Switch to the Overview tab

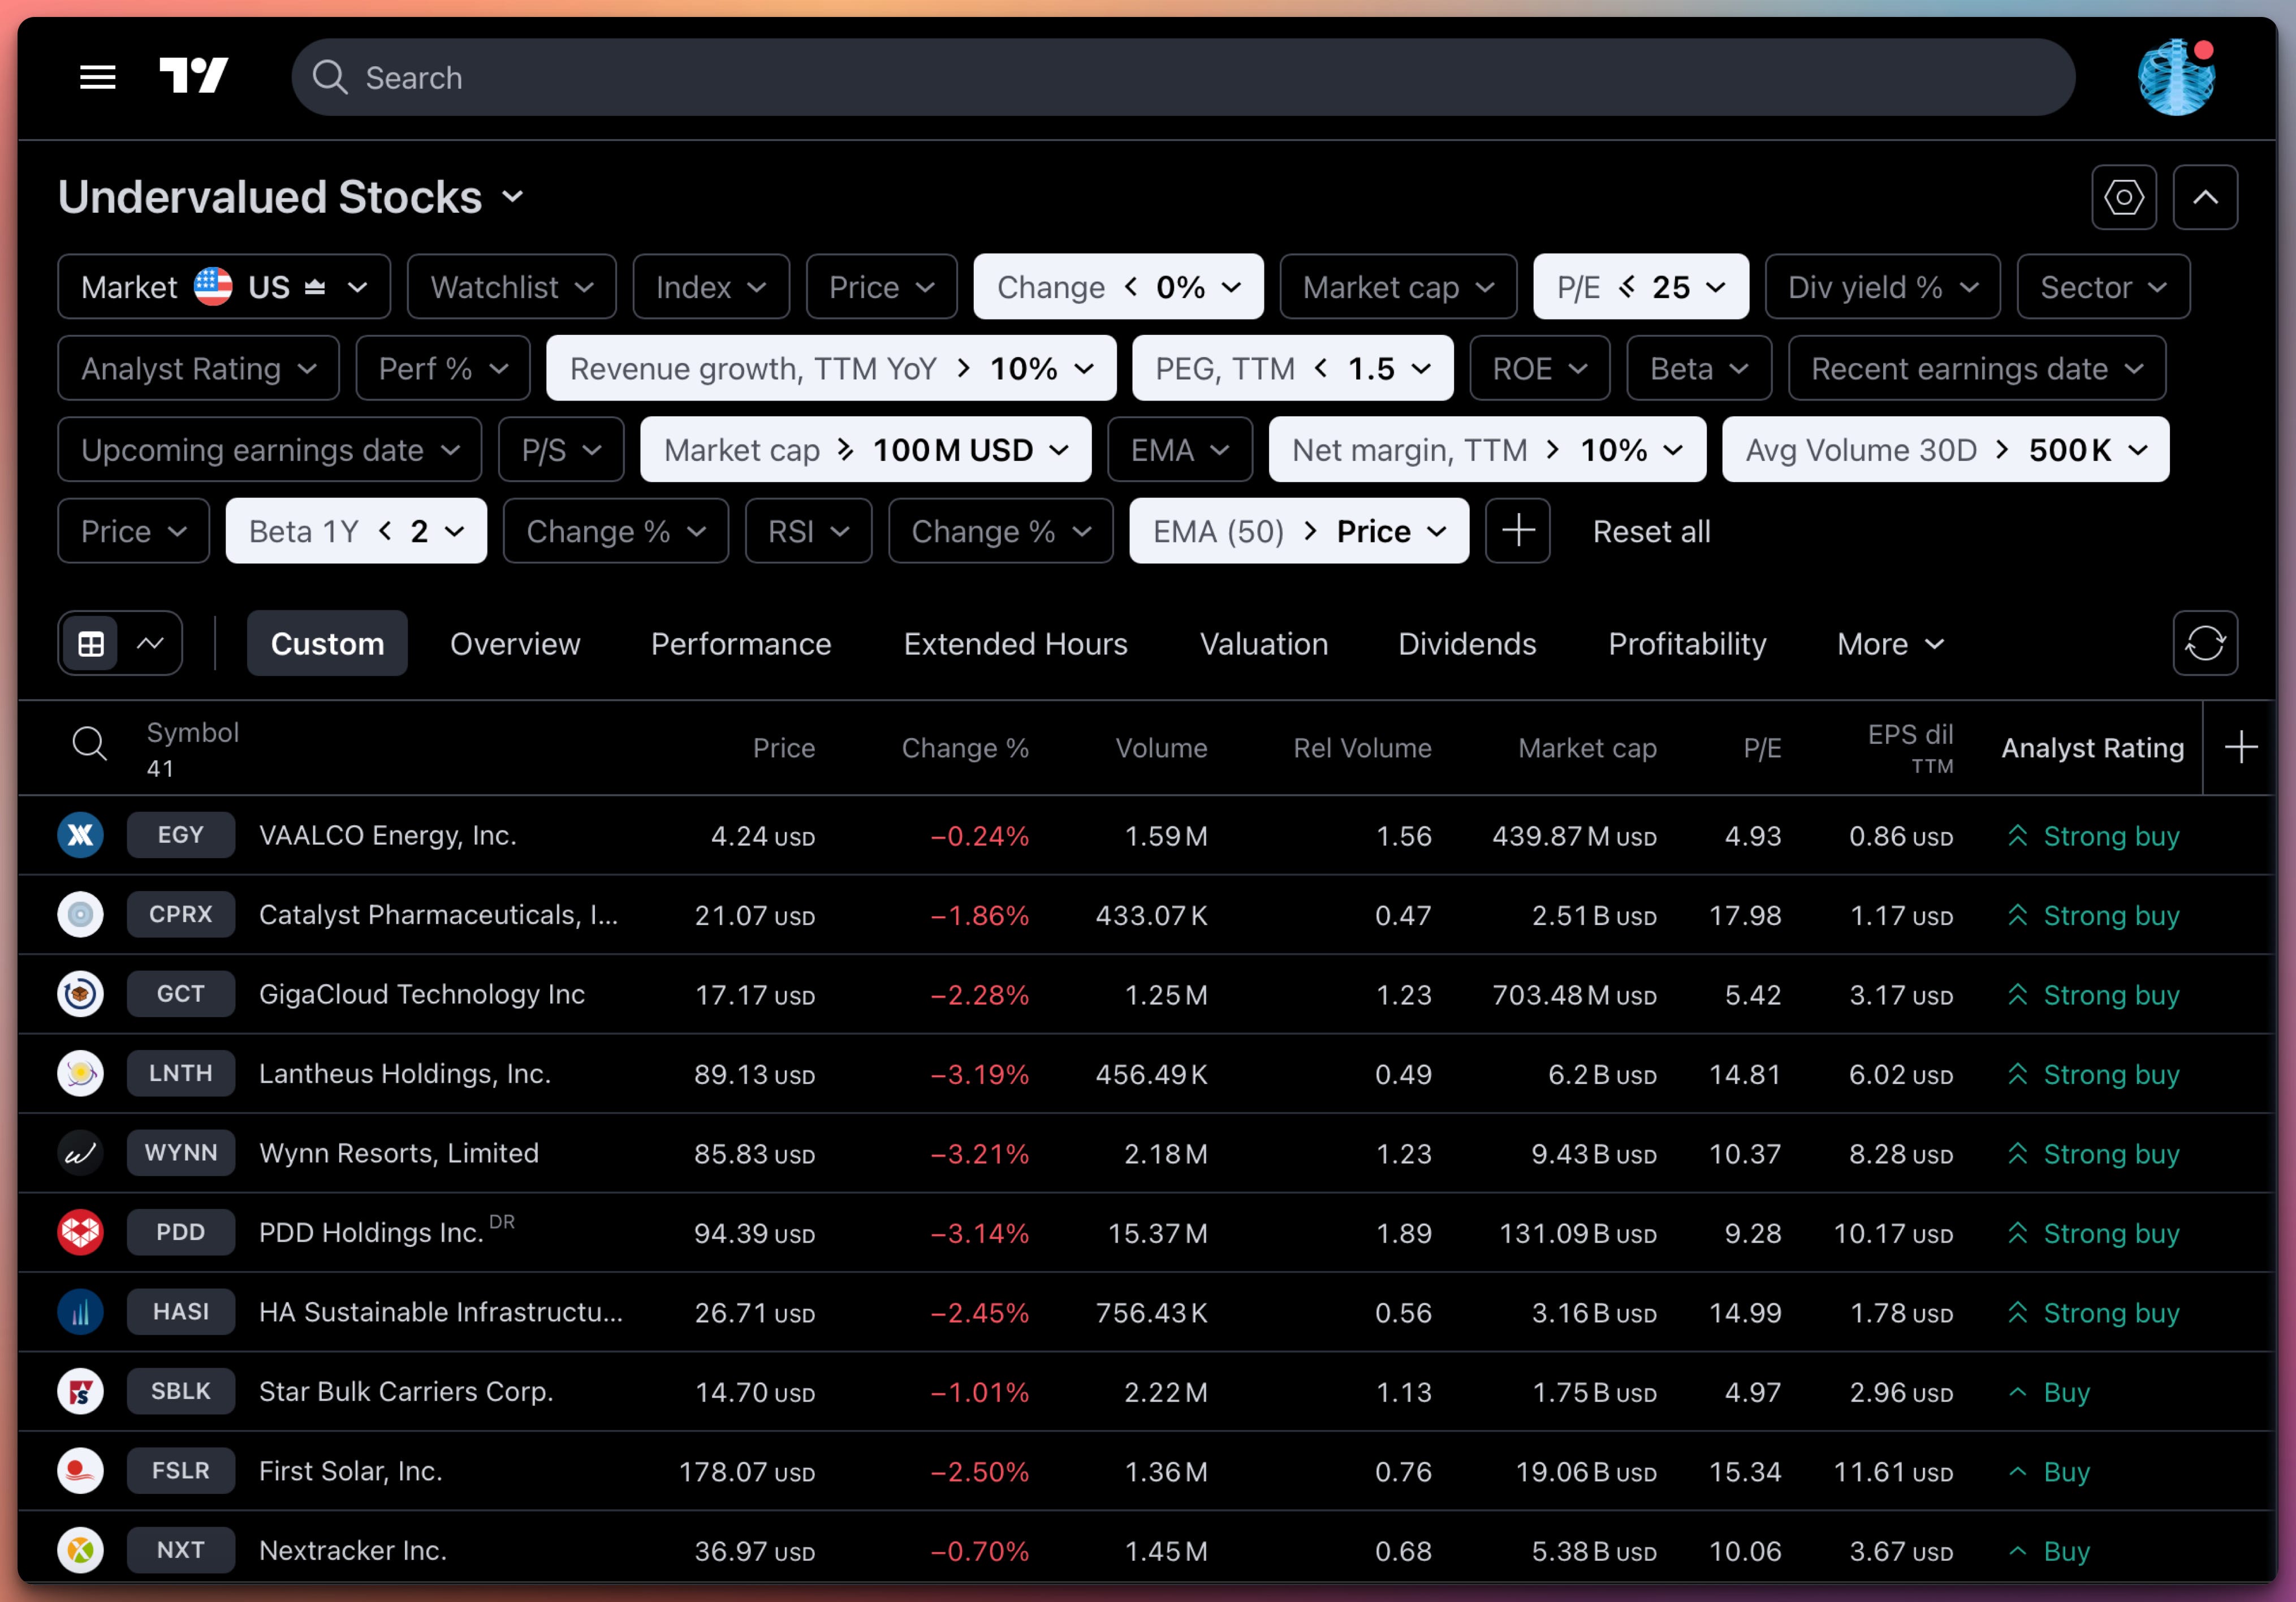pyautogui.click(x=515, y=643)
